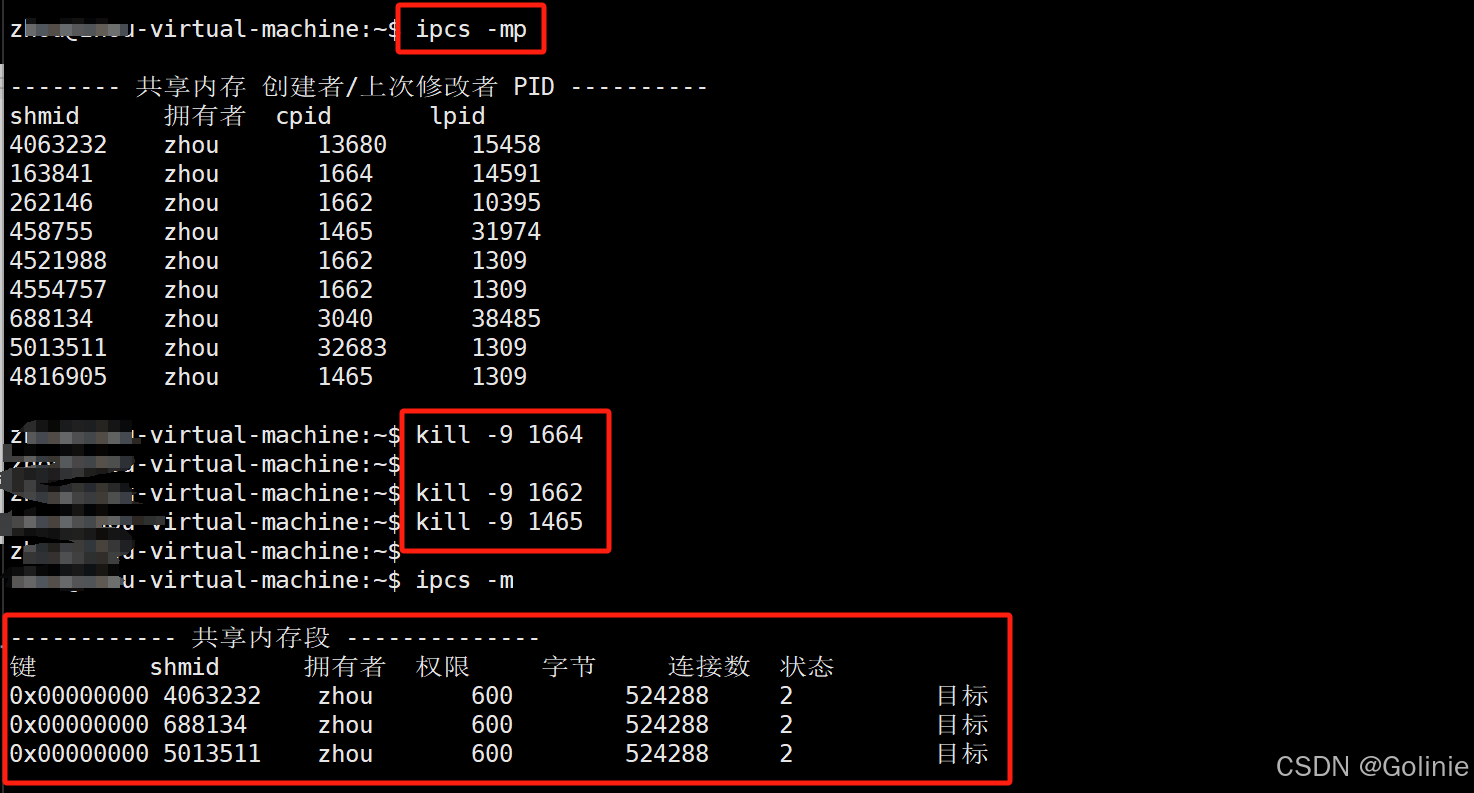Click lpid 1309 in the 4816905 row

[x=499, y=377]
